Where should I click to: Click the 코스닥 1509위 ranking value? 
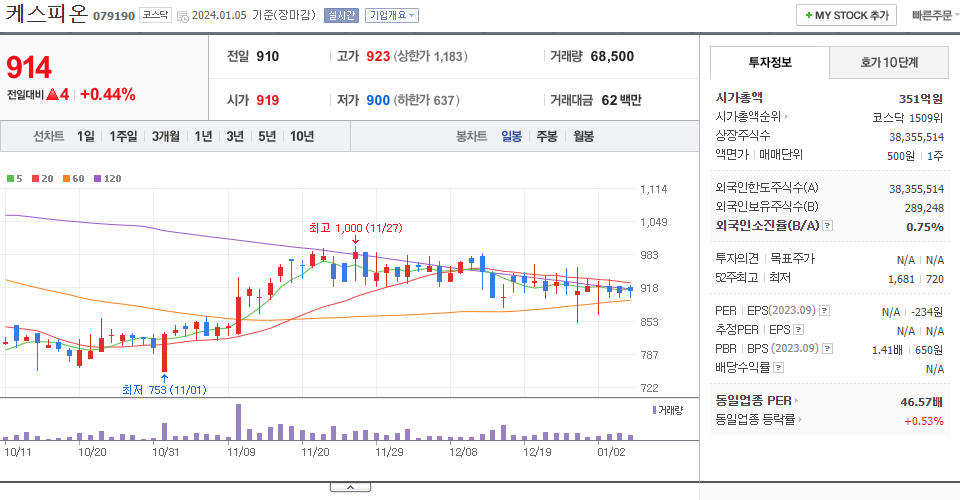908,118
